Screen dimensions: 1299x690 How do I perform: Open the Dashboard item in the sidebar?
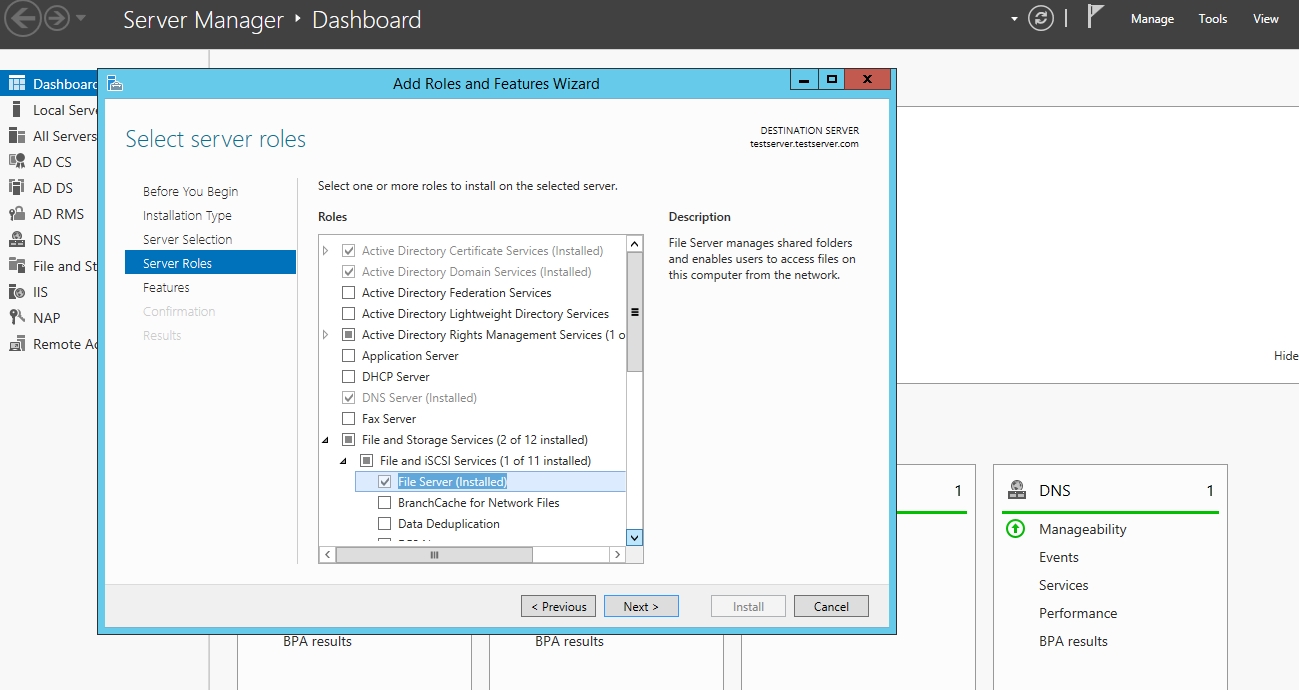coord(49,84)
